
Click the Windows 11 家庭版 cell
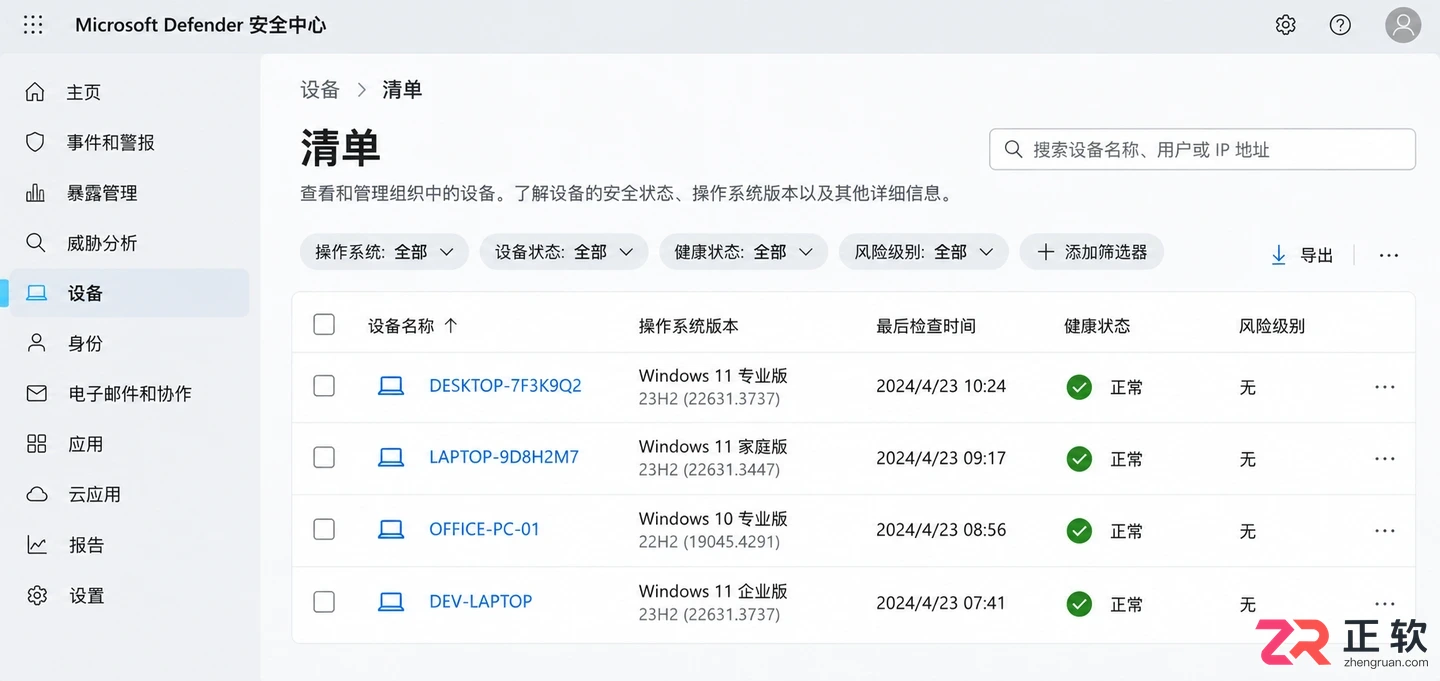coord(713,446)
